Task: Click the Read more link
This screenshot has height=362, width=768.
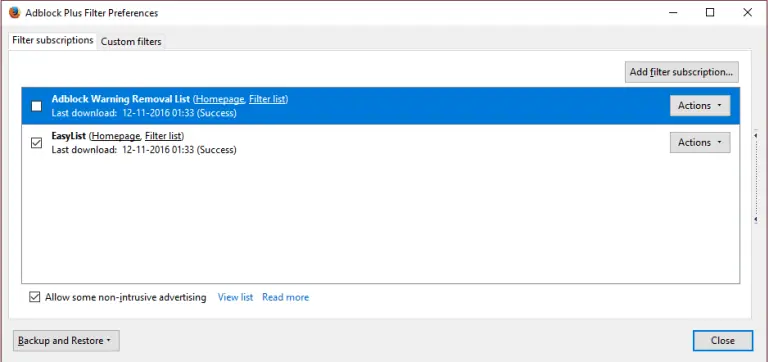Action: [x=286, y=297]
